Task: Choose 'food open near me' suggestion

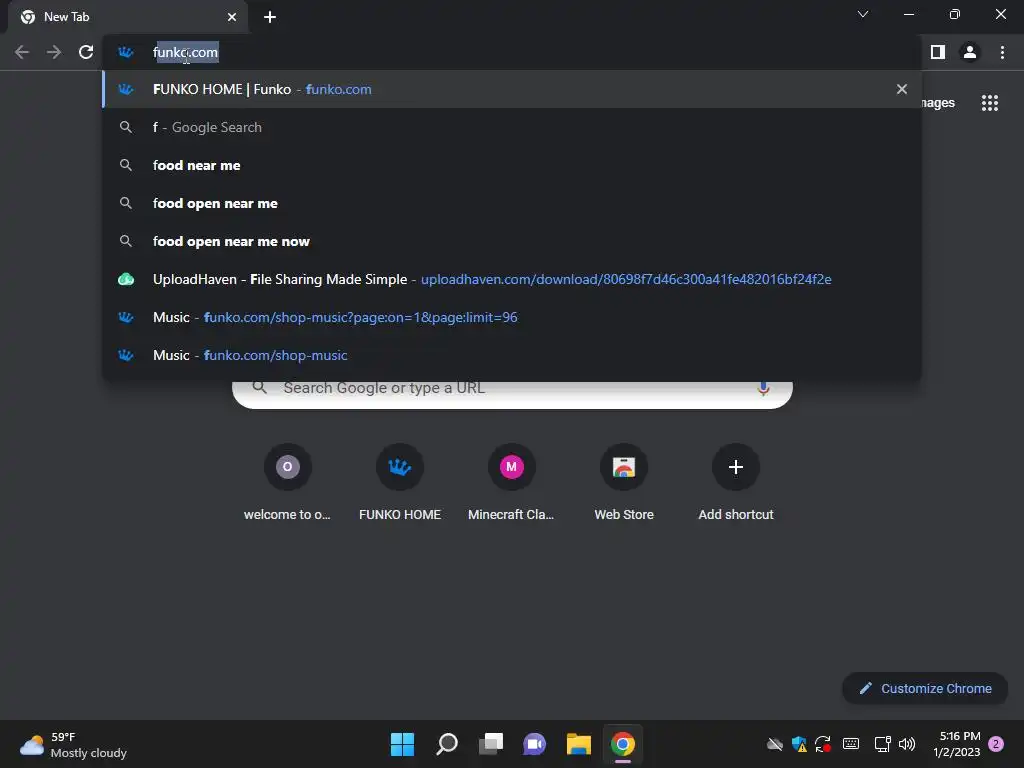Action: click(512, 203)
